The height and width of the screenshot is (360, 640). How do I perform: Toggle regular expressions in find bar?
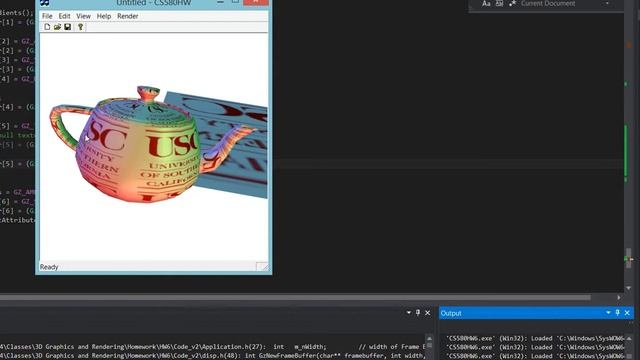[x=512, y=4]
